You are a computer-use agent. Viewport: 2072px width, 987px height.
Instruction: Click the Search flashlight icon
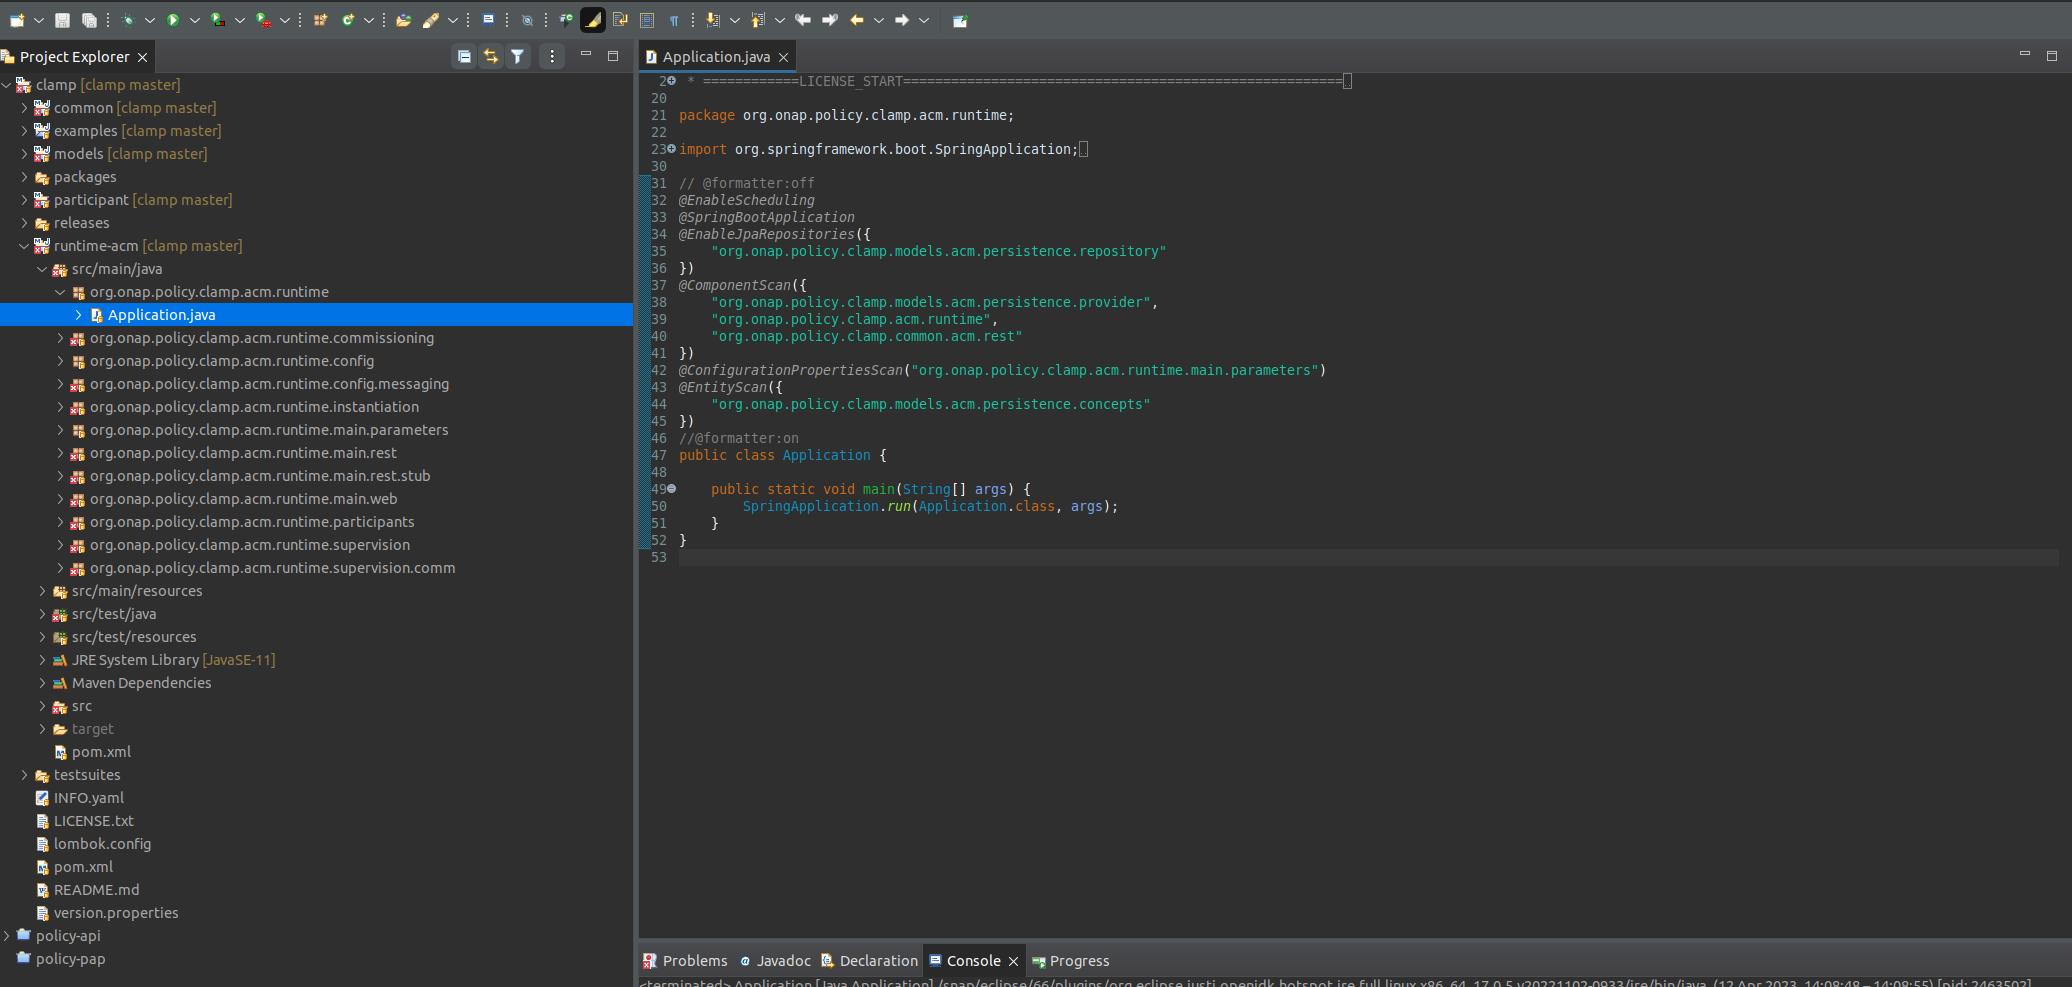click(431, 20)
